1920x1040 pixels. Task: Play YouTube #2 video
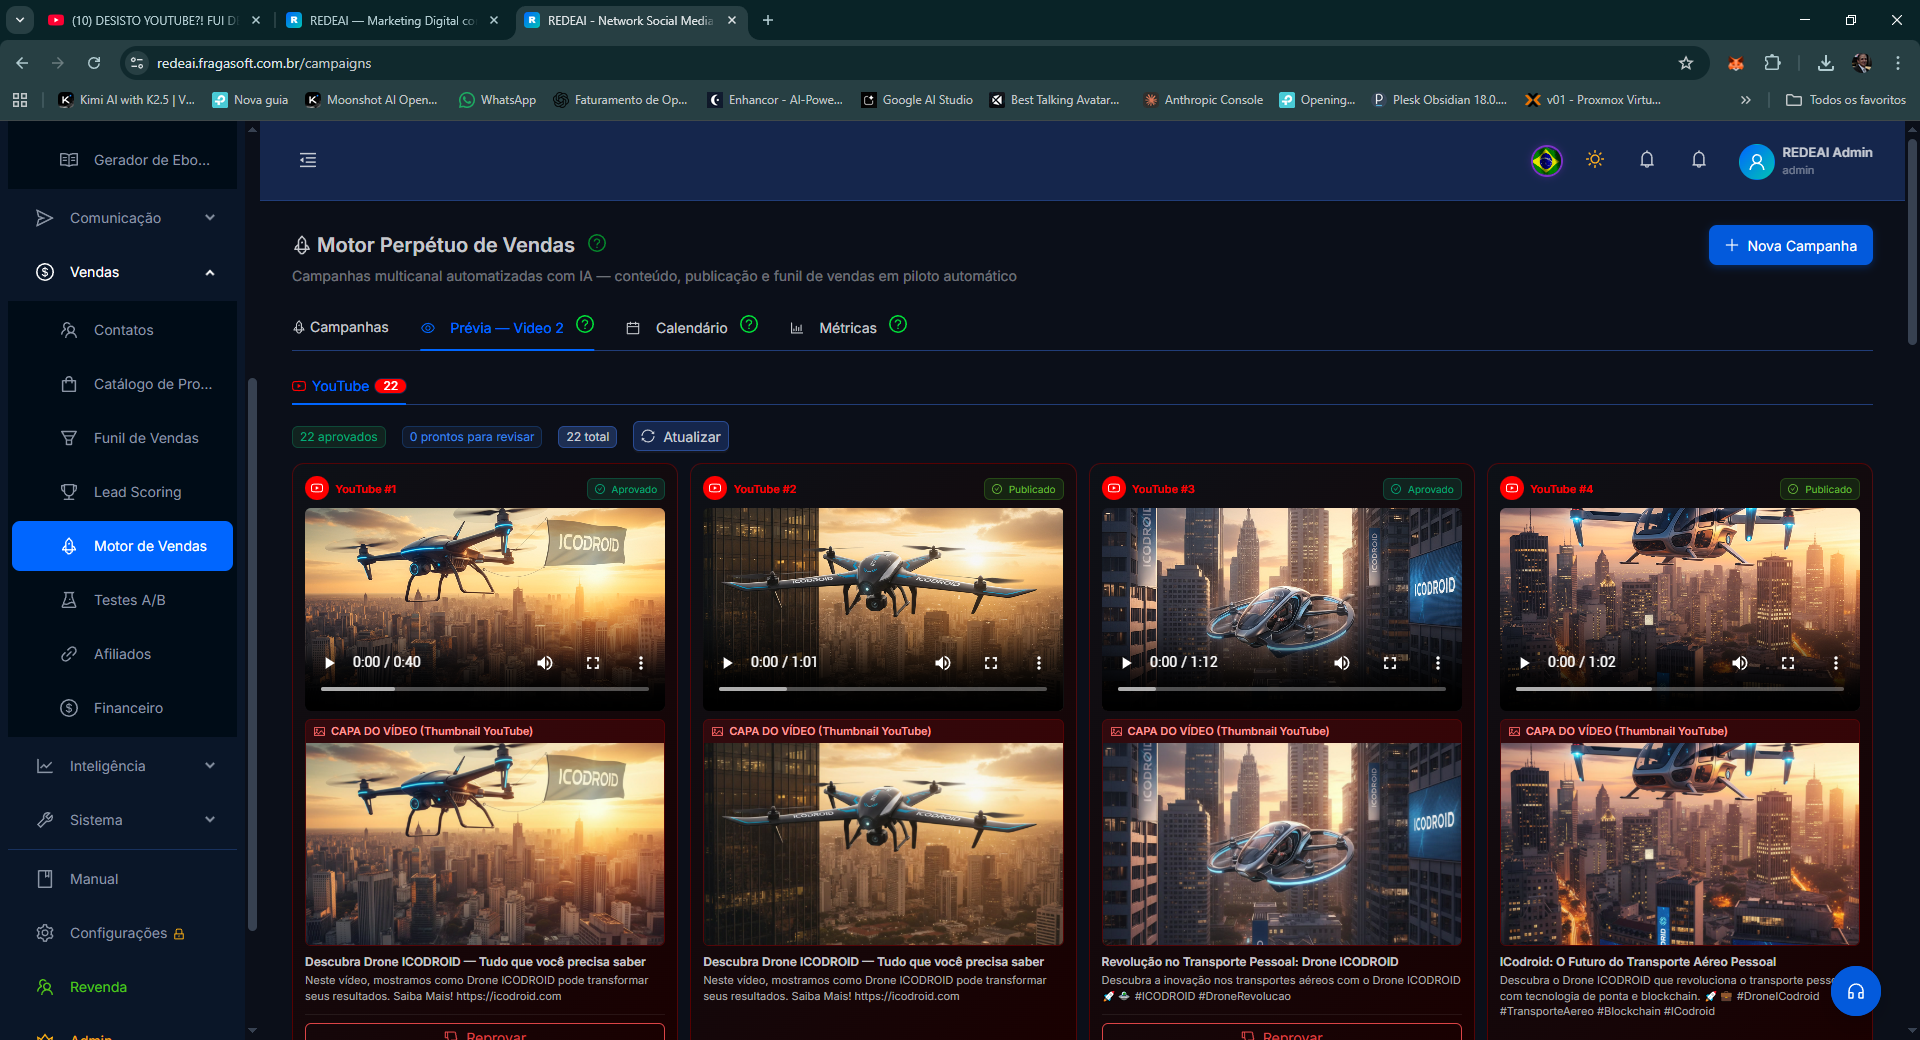(728, 662)
